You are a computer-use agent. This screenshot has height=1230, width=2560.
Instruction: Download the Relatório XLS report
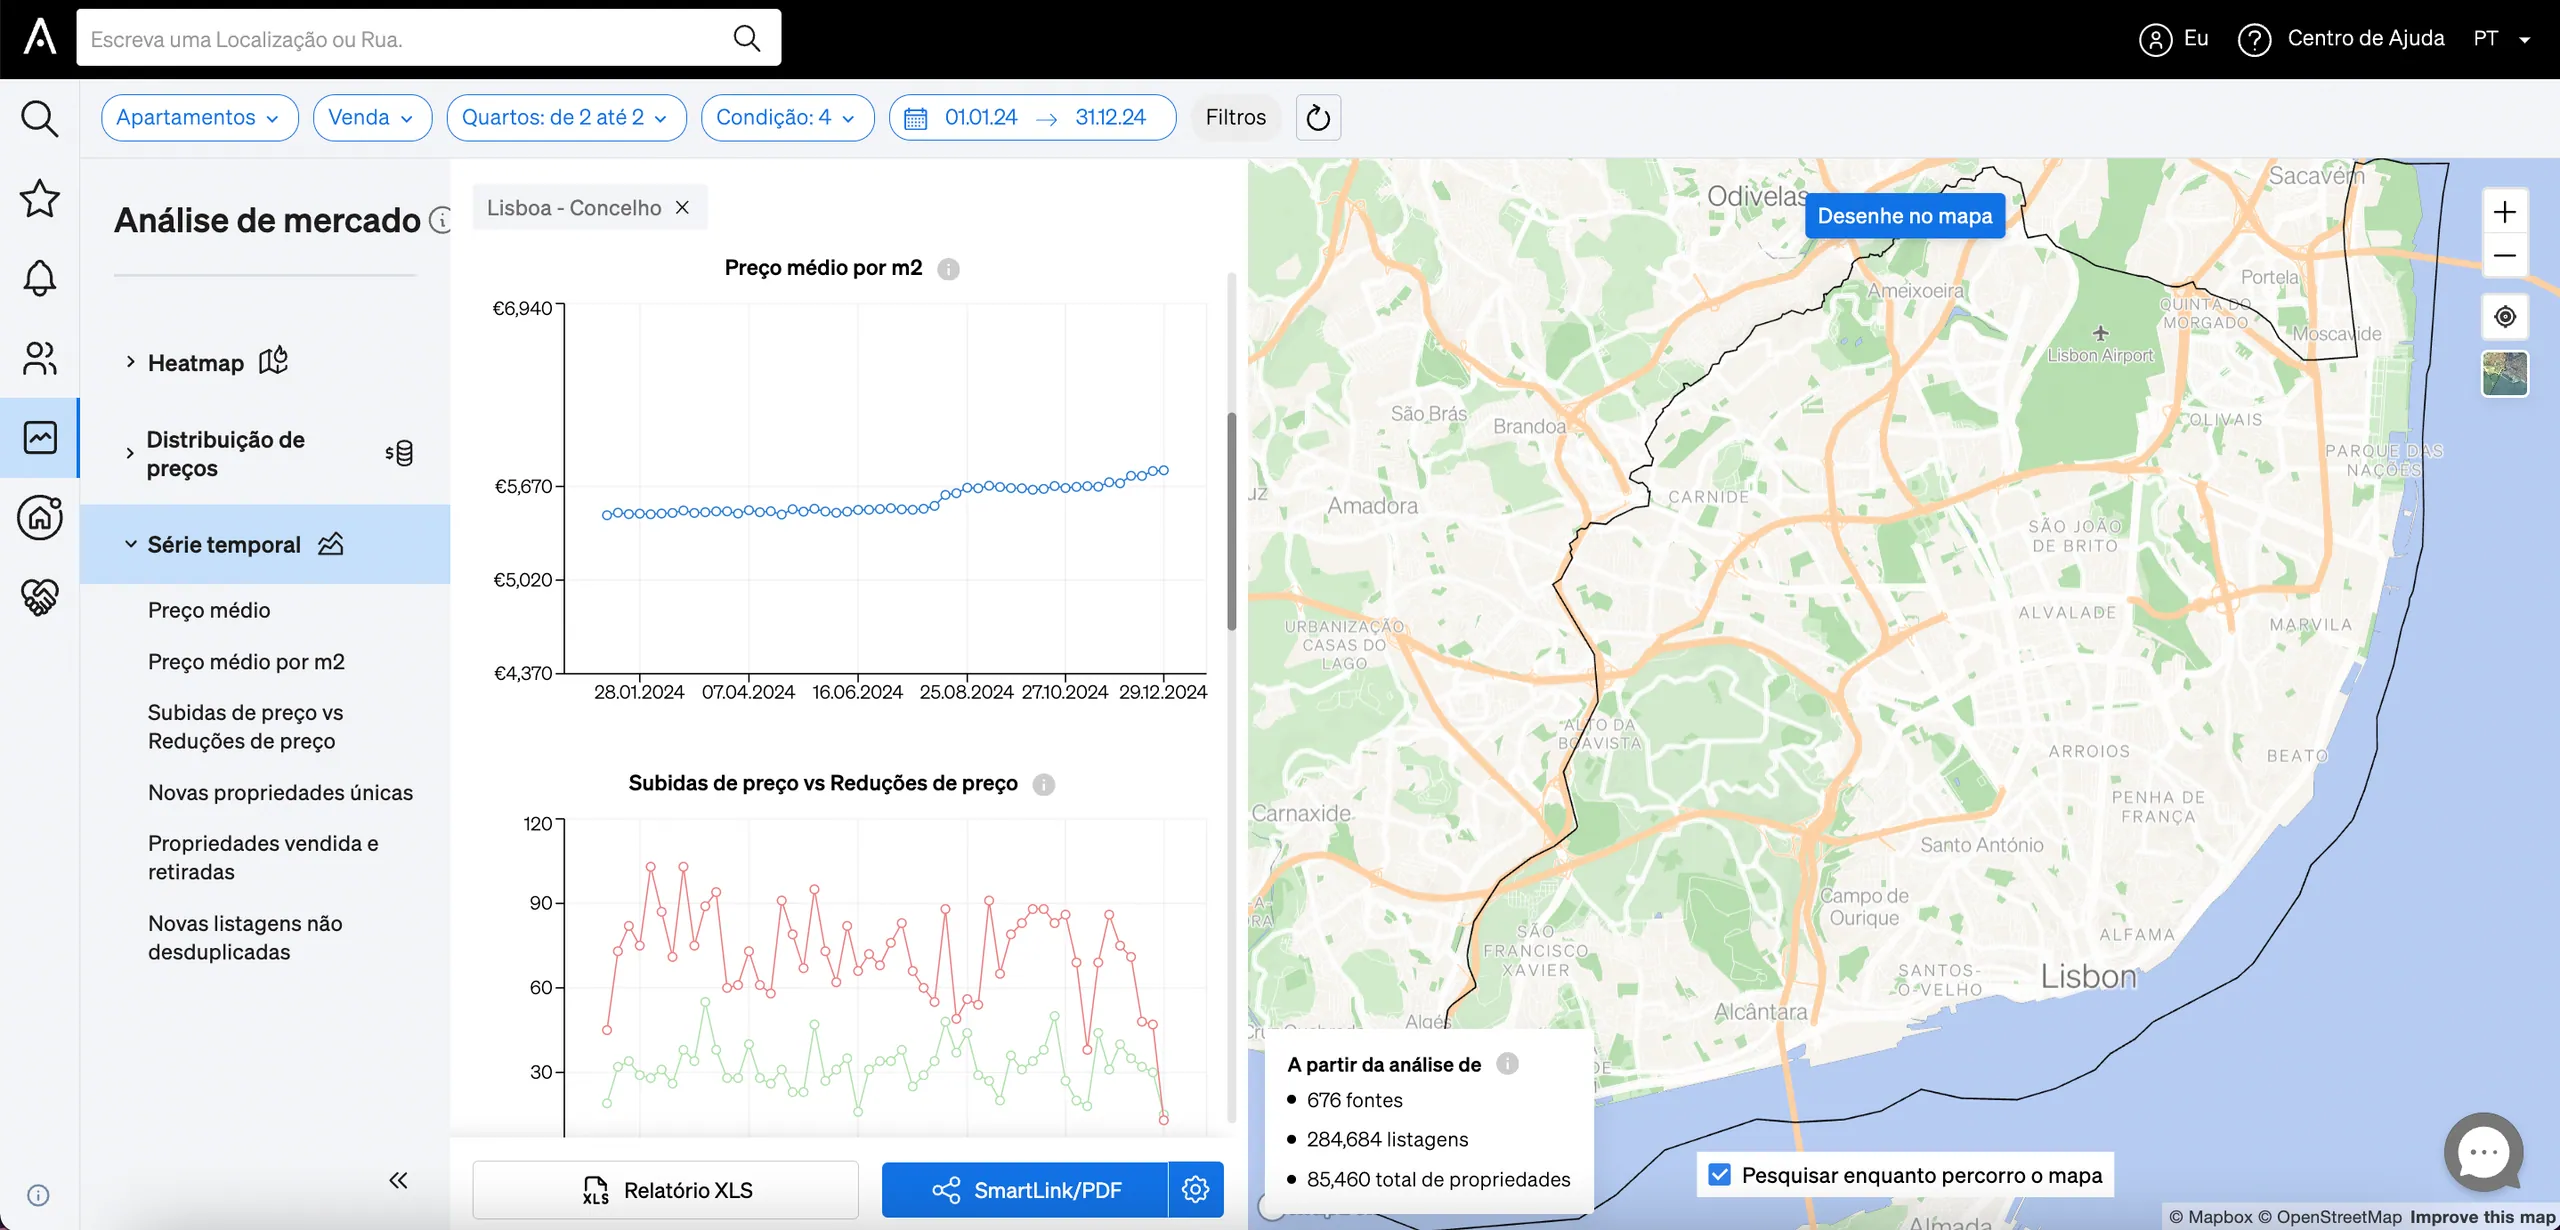(x=665, y=1189)
